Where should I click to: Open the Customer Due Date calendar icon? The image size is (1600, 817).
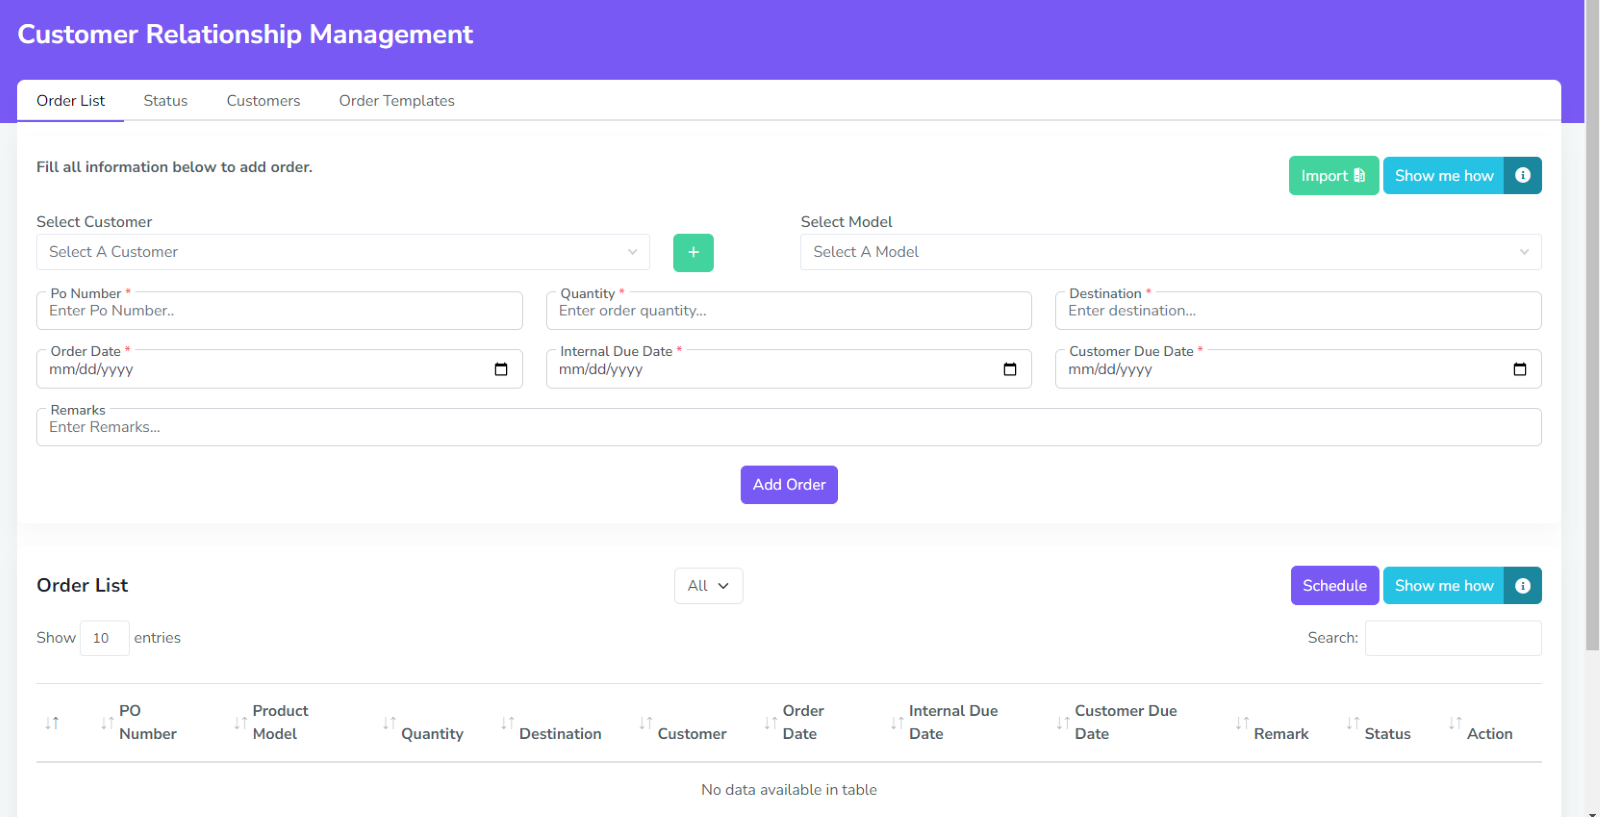click(x=1519, y=369)
